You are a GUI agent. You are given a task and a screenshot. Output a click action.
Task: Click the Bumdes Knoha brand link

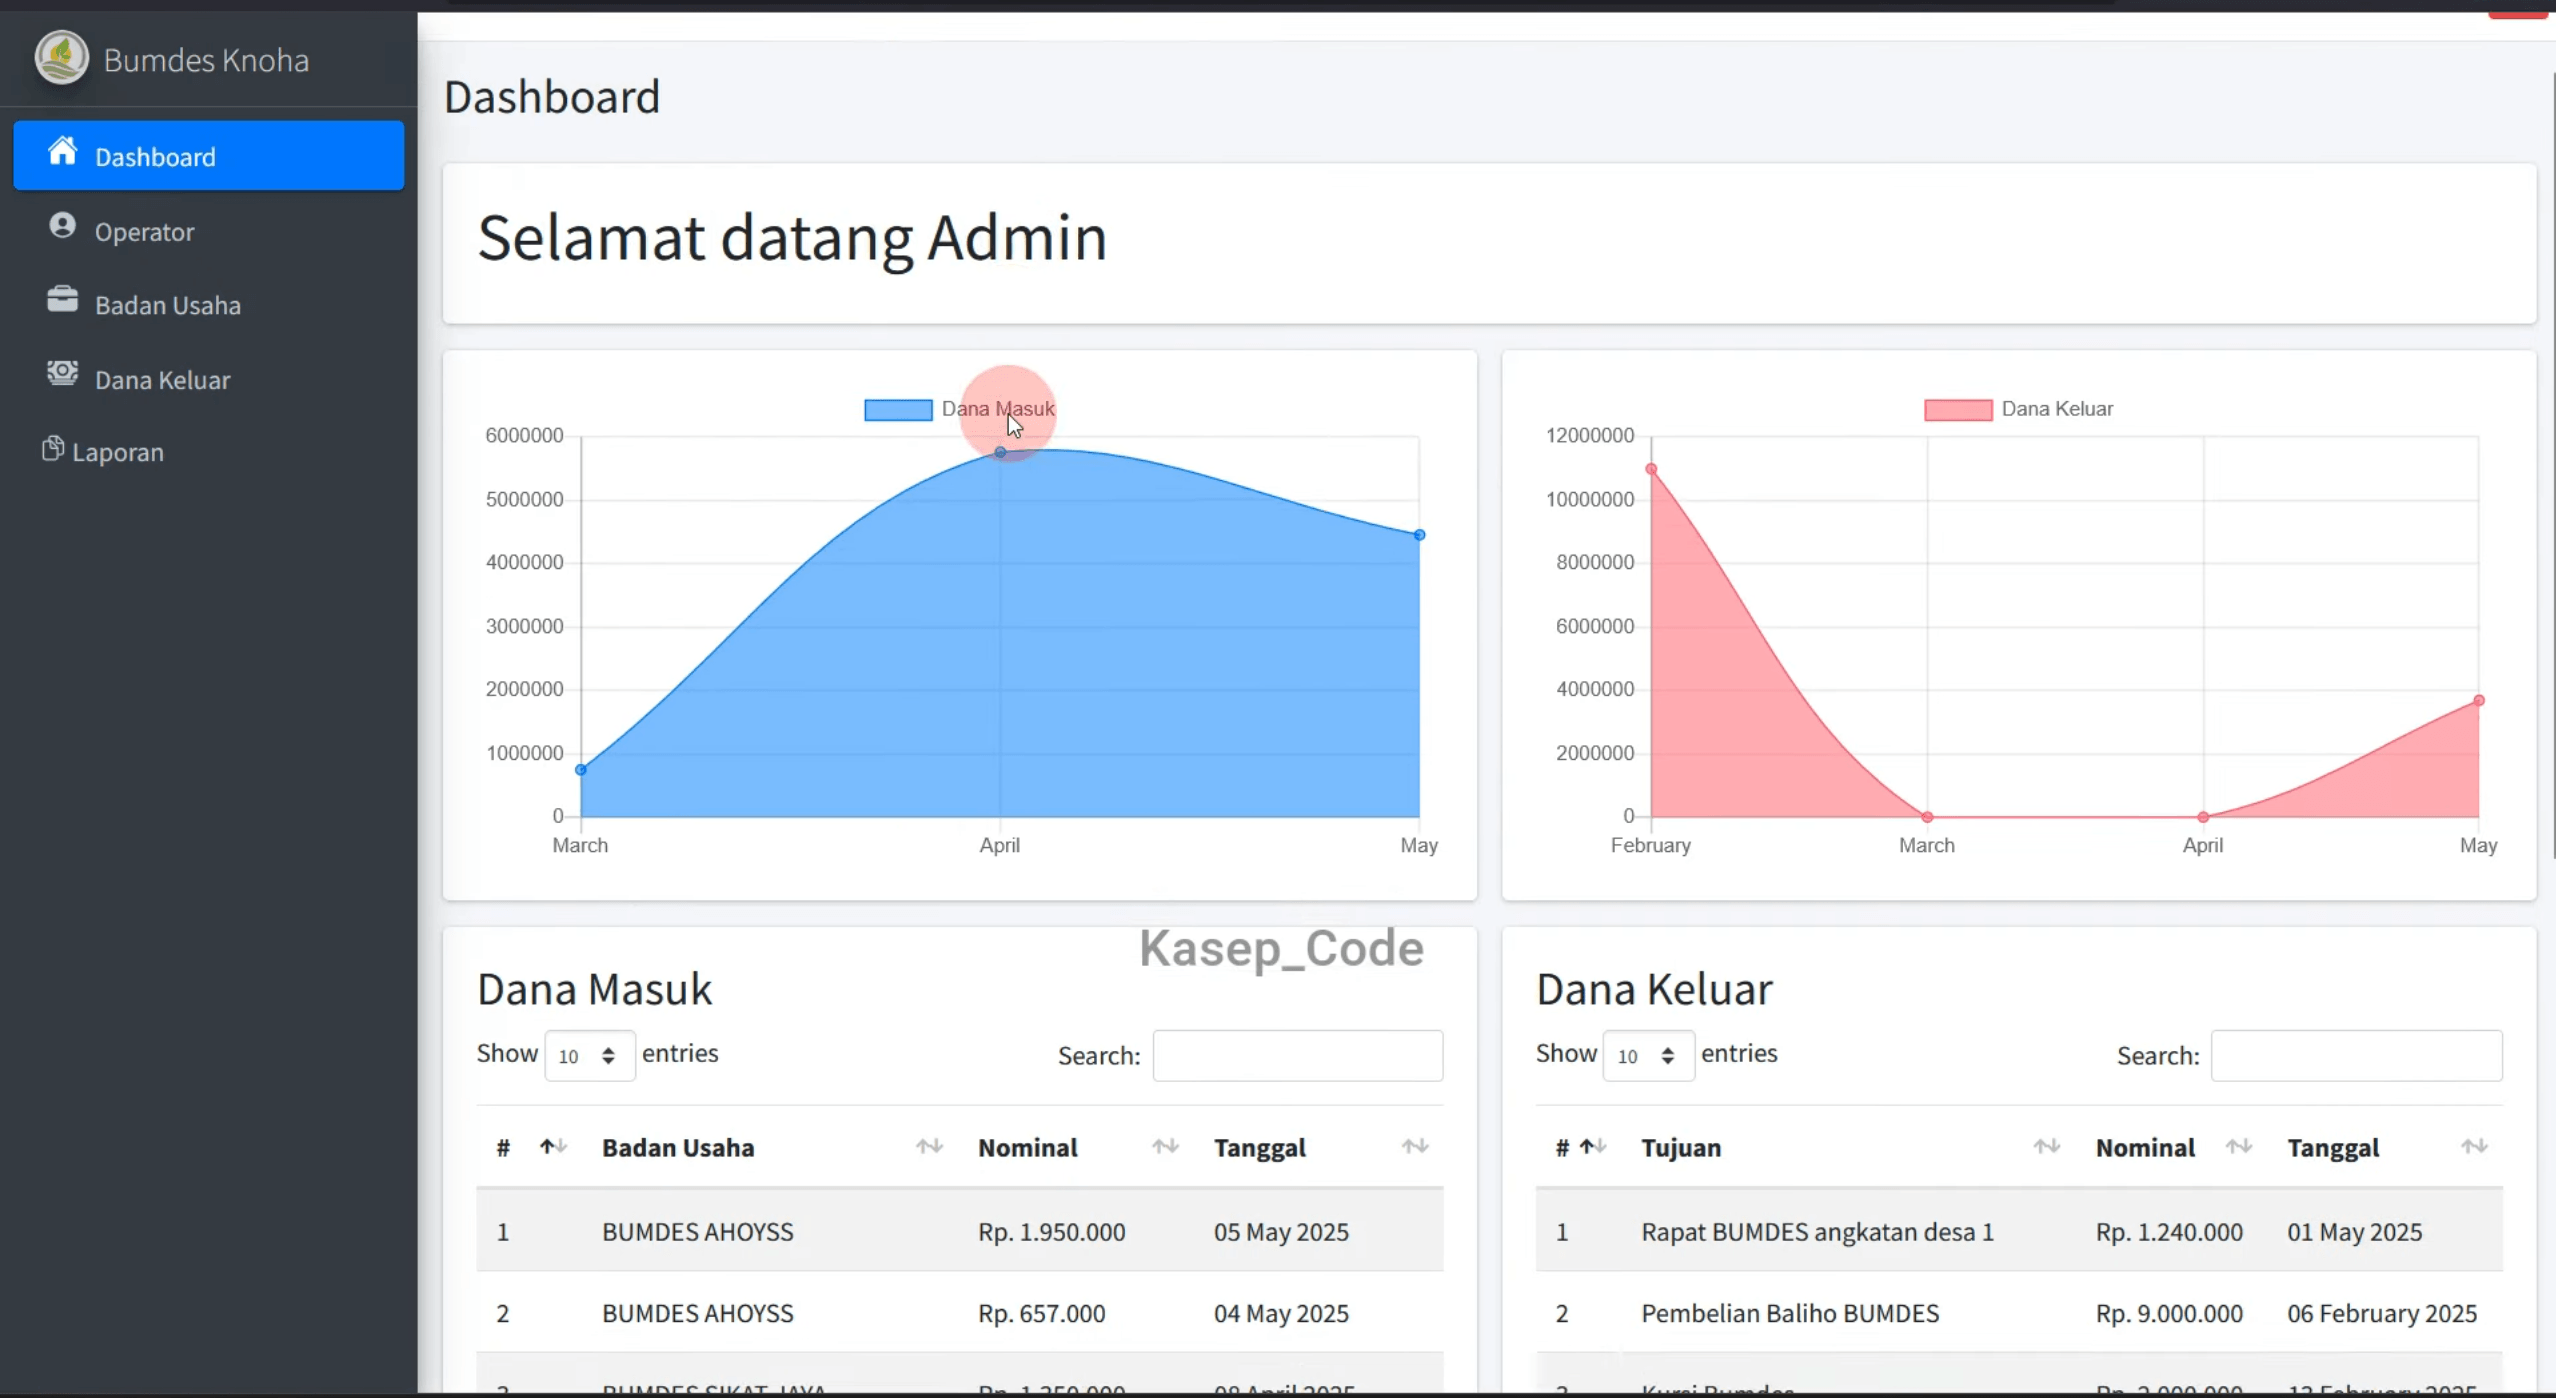tap(206, 60)
